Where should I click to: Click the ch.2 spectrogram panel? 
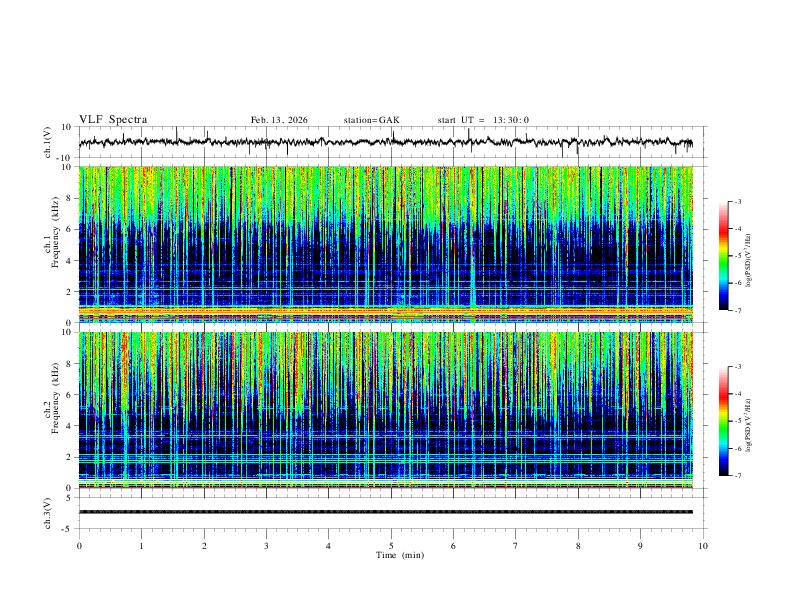(x=386, y=410)
